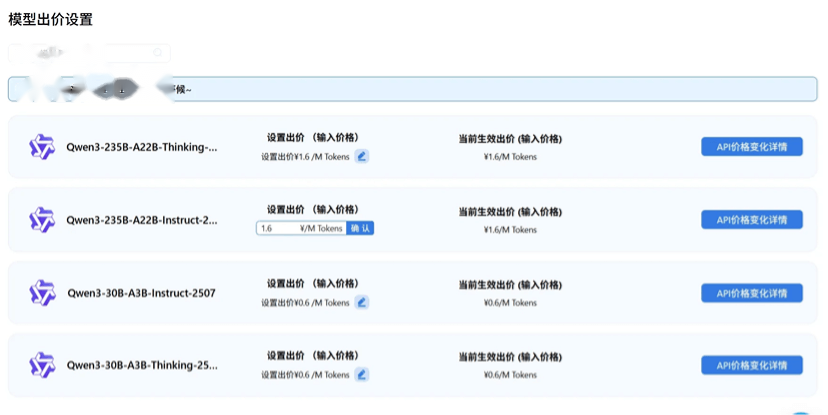Open API价格变化详情 for Qwen3-30B-A3B-Thinking
Image resolution: width=828 pixels, height=415 pixels.
click(x=752, y=365)
